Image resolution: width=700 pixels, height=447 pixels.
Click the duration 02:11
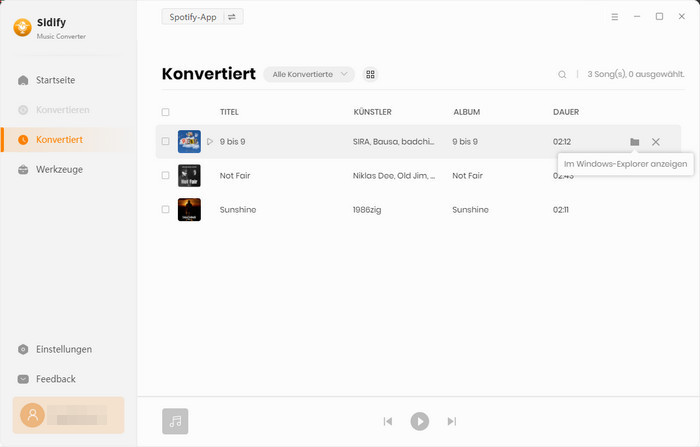[561, 209]
